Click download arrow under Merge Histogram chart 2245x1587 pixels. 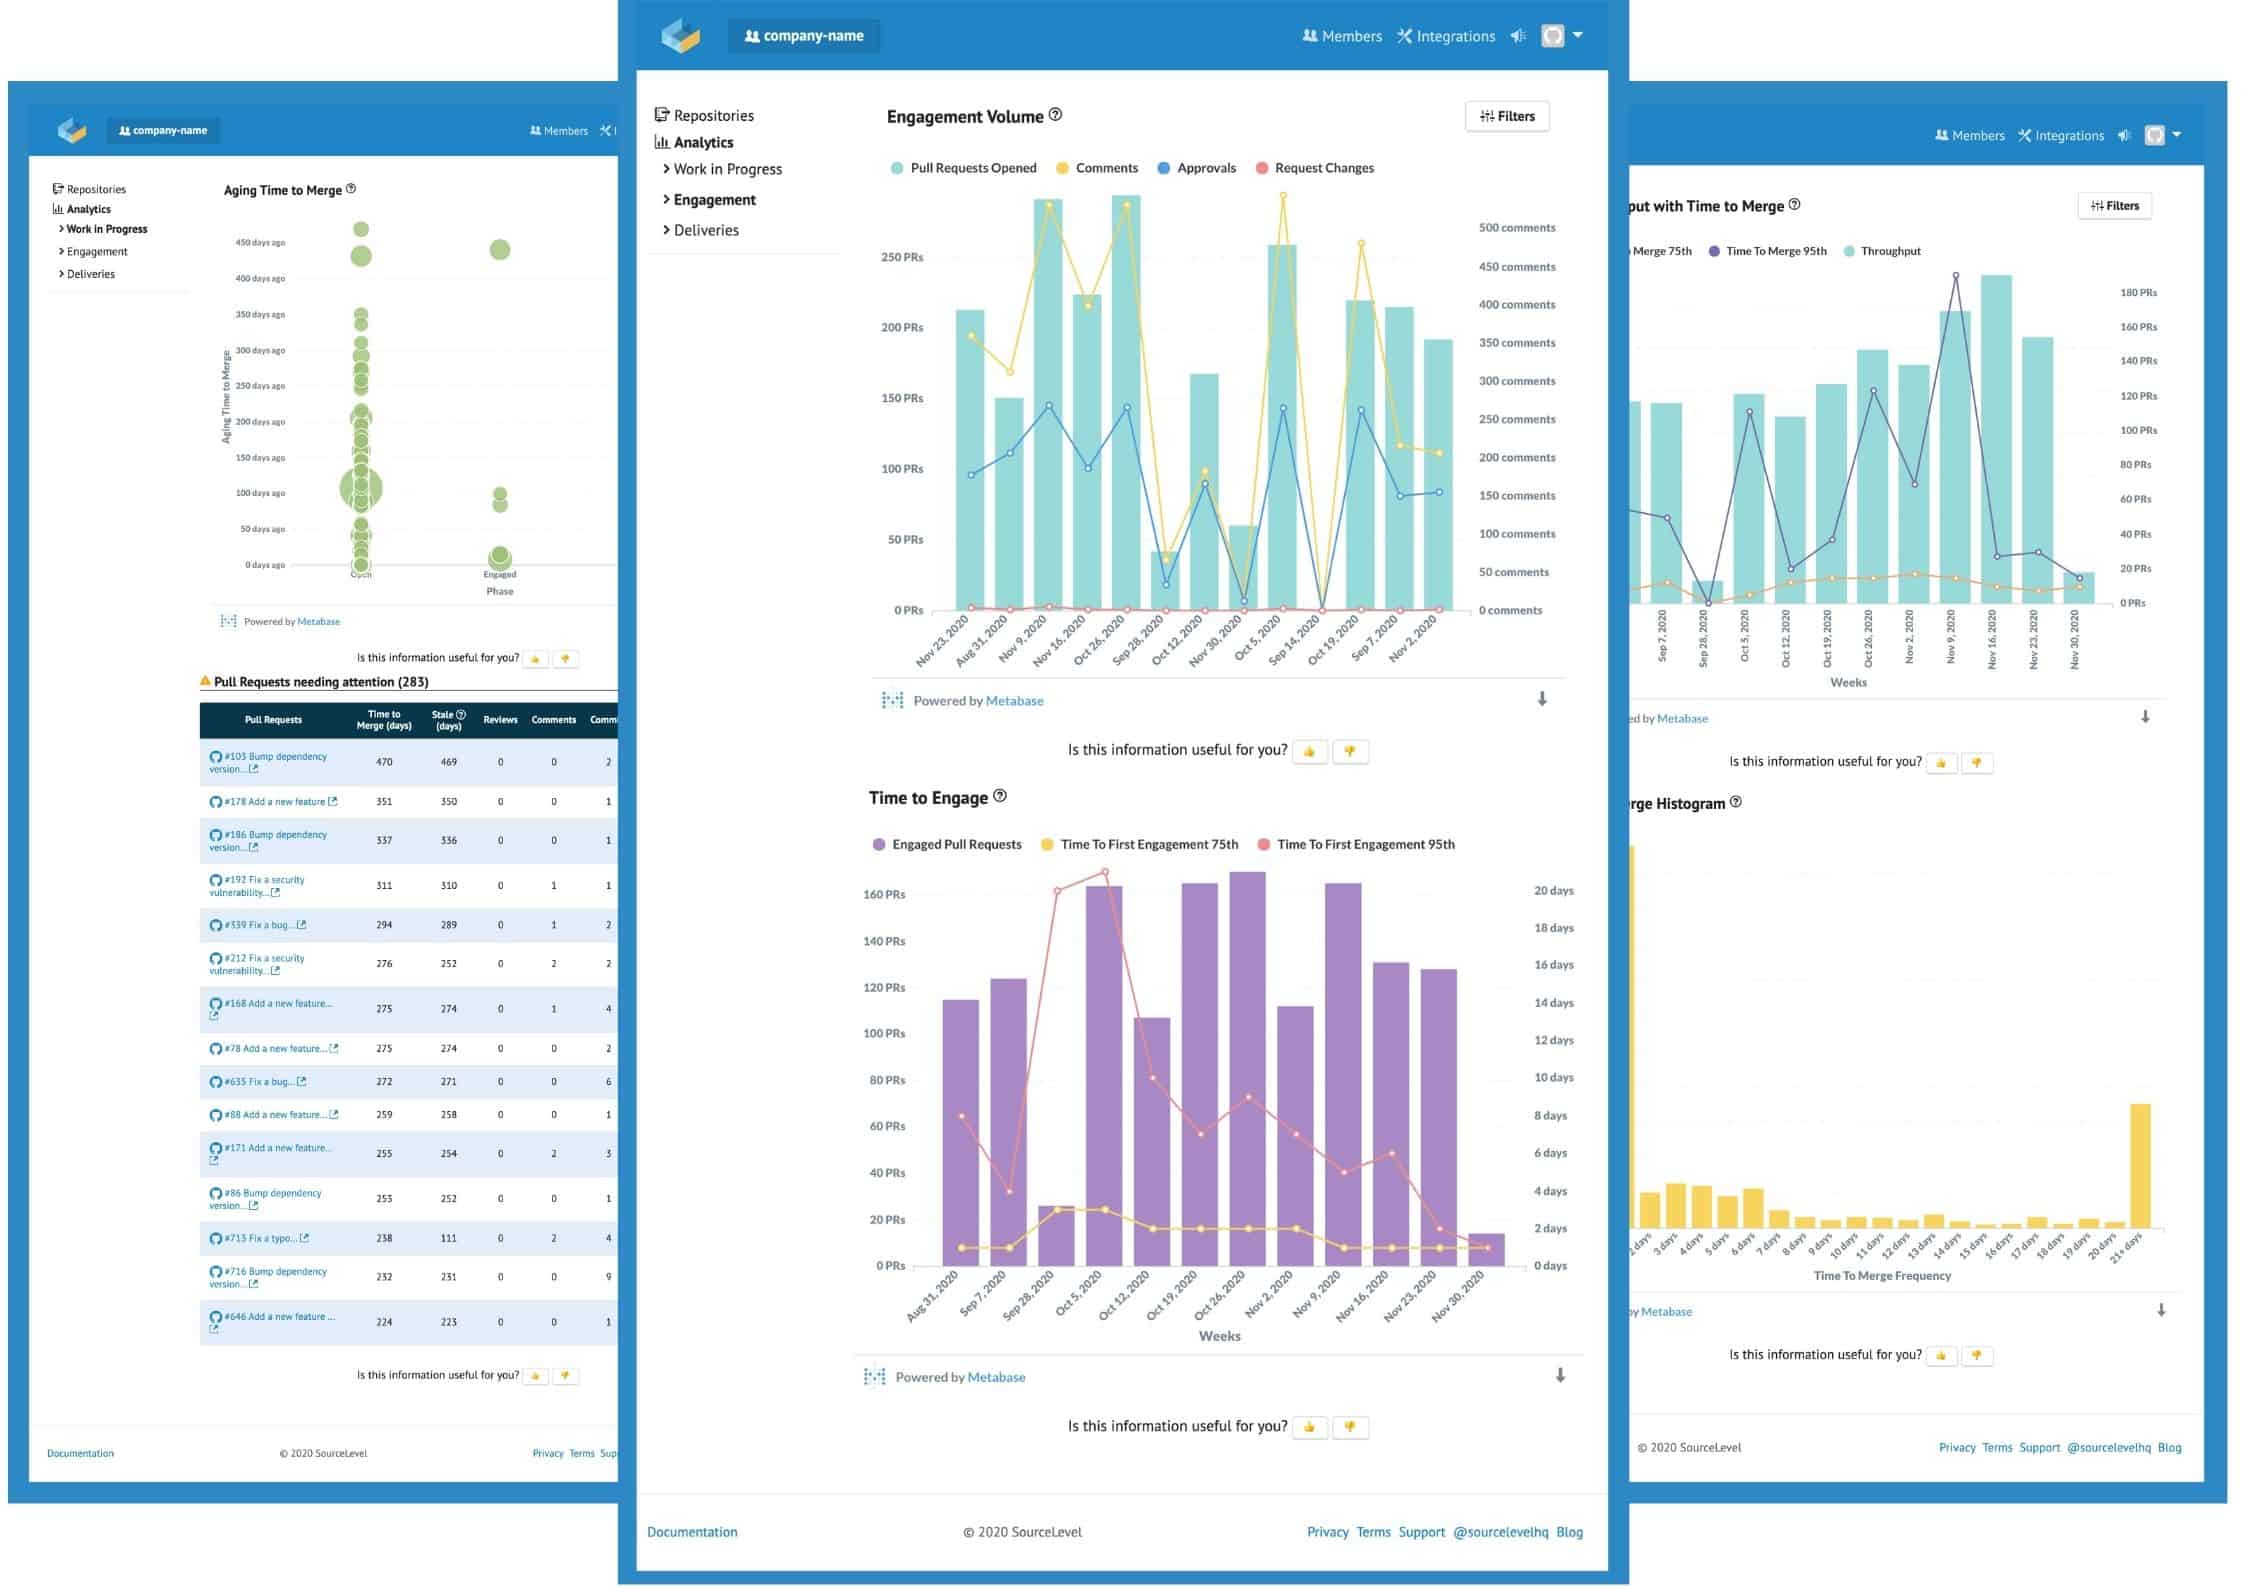2161,1309
